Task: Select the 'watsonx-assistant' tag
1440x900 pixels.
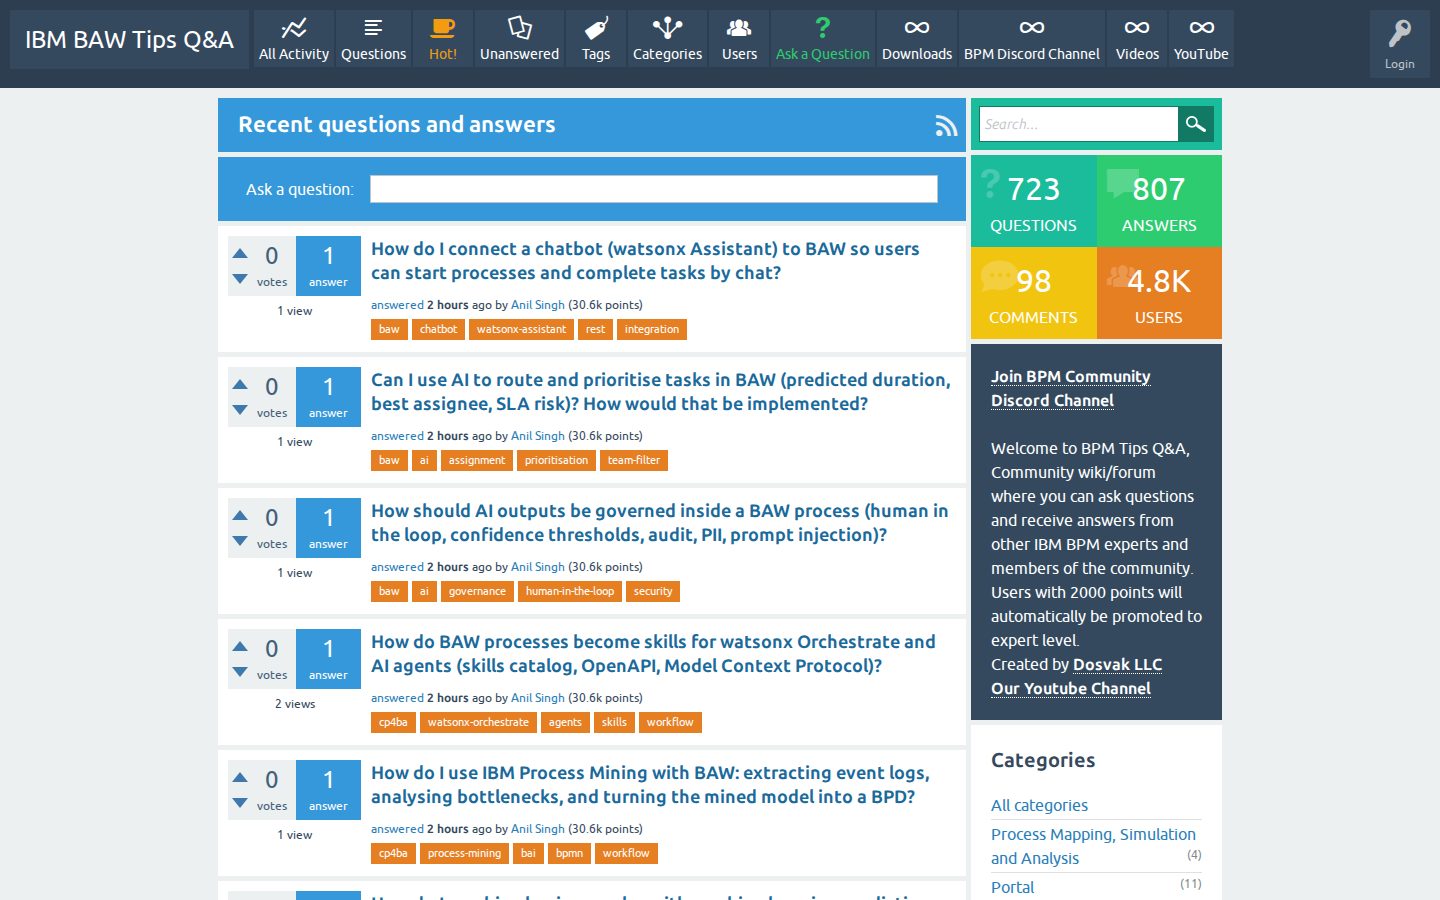Action: (521, 329)
